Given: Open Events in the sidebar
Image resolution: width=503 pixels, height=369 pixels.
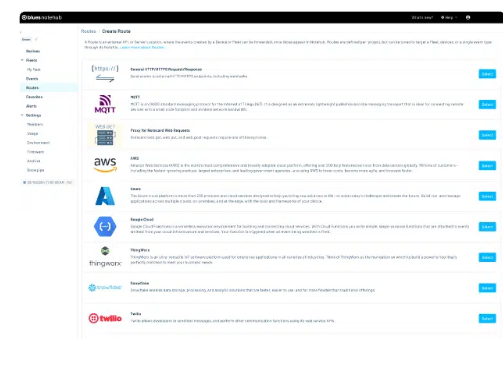Looking at the screenshot, I should point(32,78).
